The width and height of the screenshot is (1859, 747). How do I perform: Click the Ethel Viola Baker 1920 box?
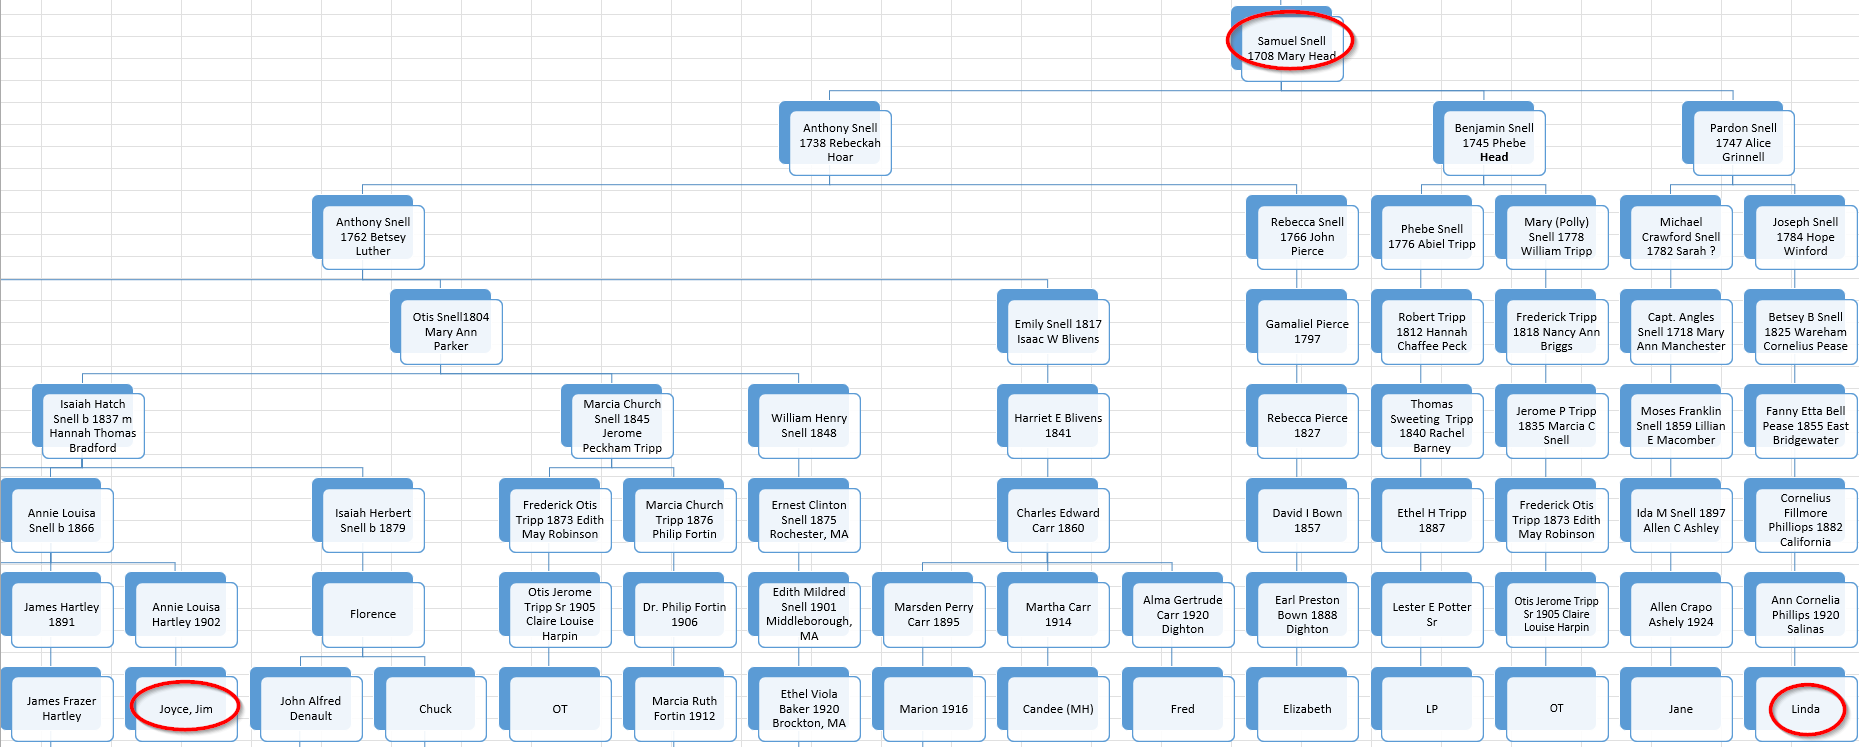point(808,709)
